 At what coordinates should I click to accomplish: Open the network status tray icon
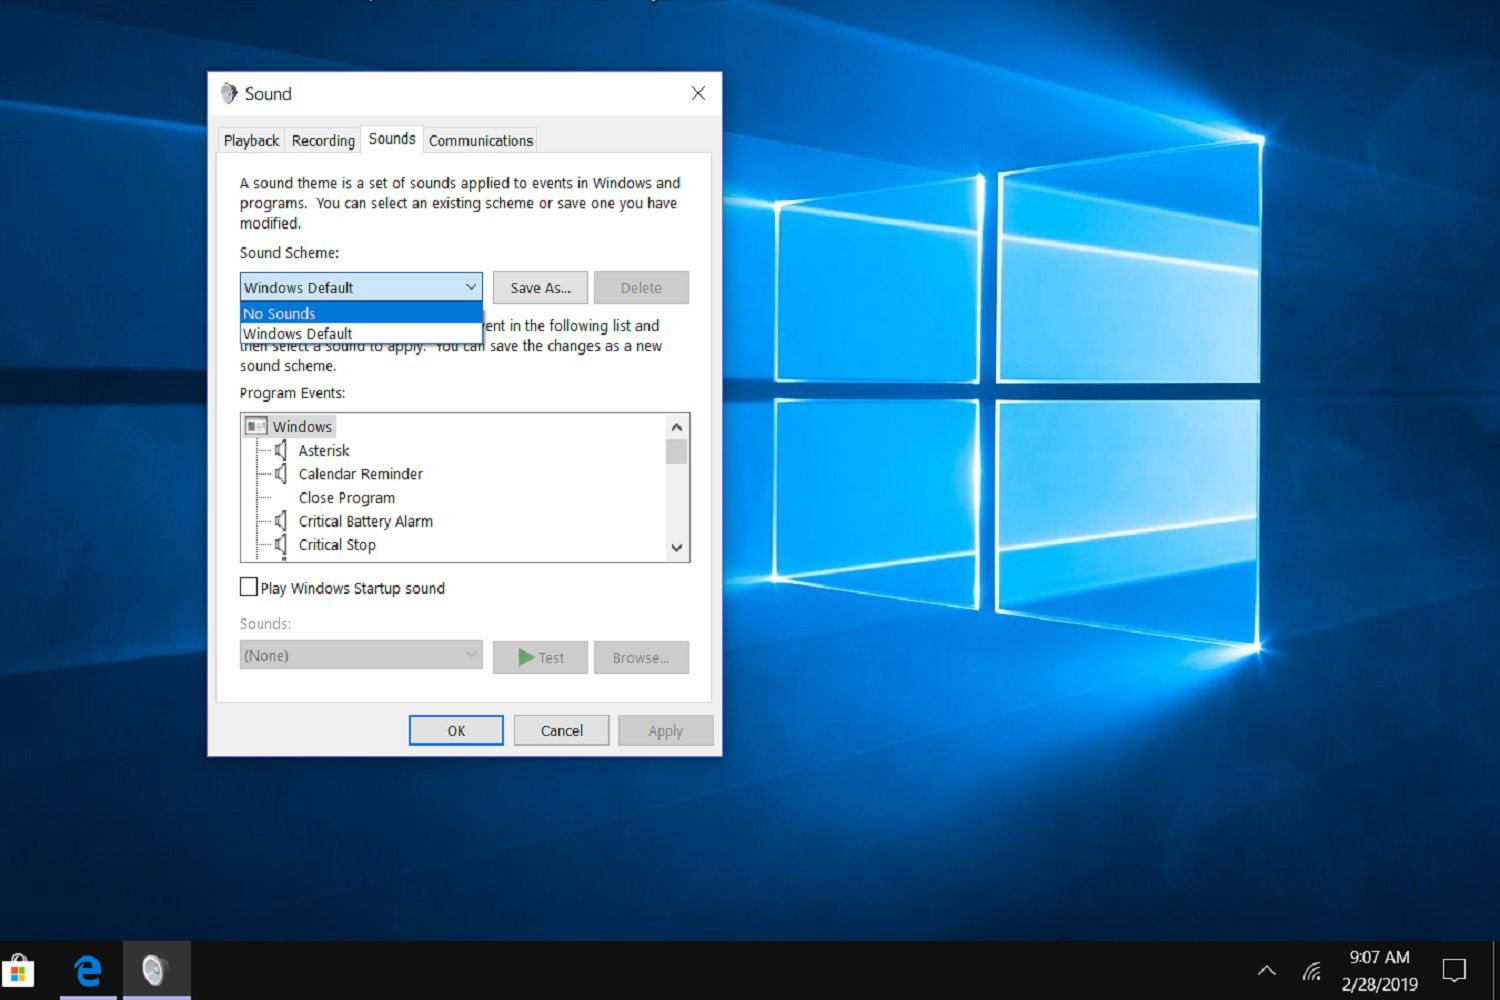pos(1312,971)
